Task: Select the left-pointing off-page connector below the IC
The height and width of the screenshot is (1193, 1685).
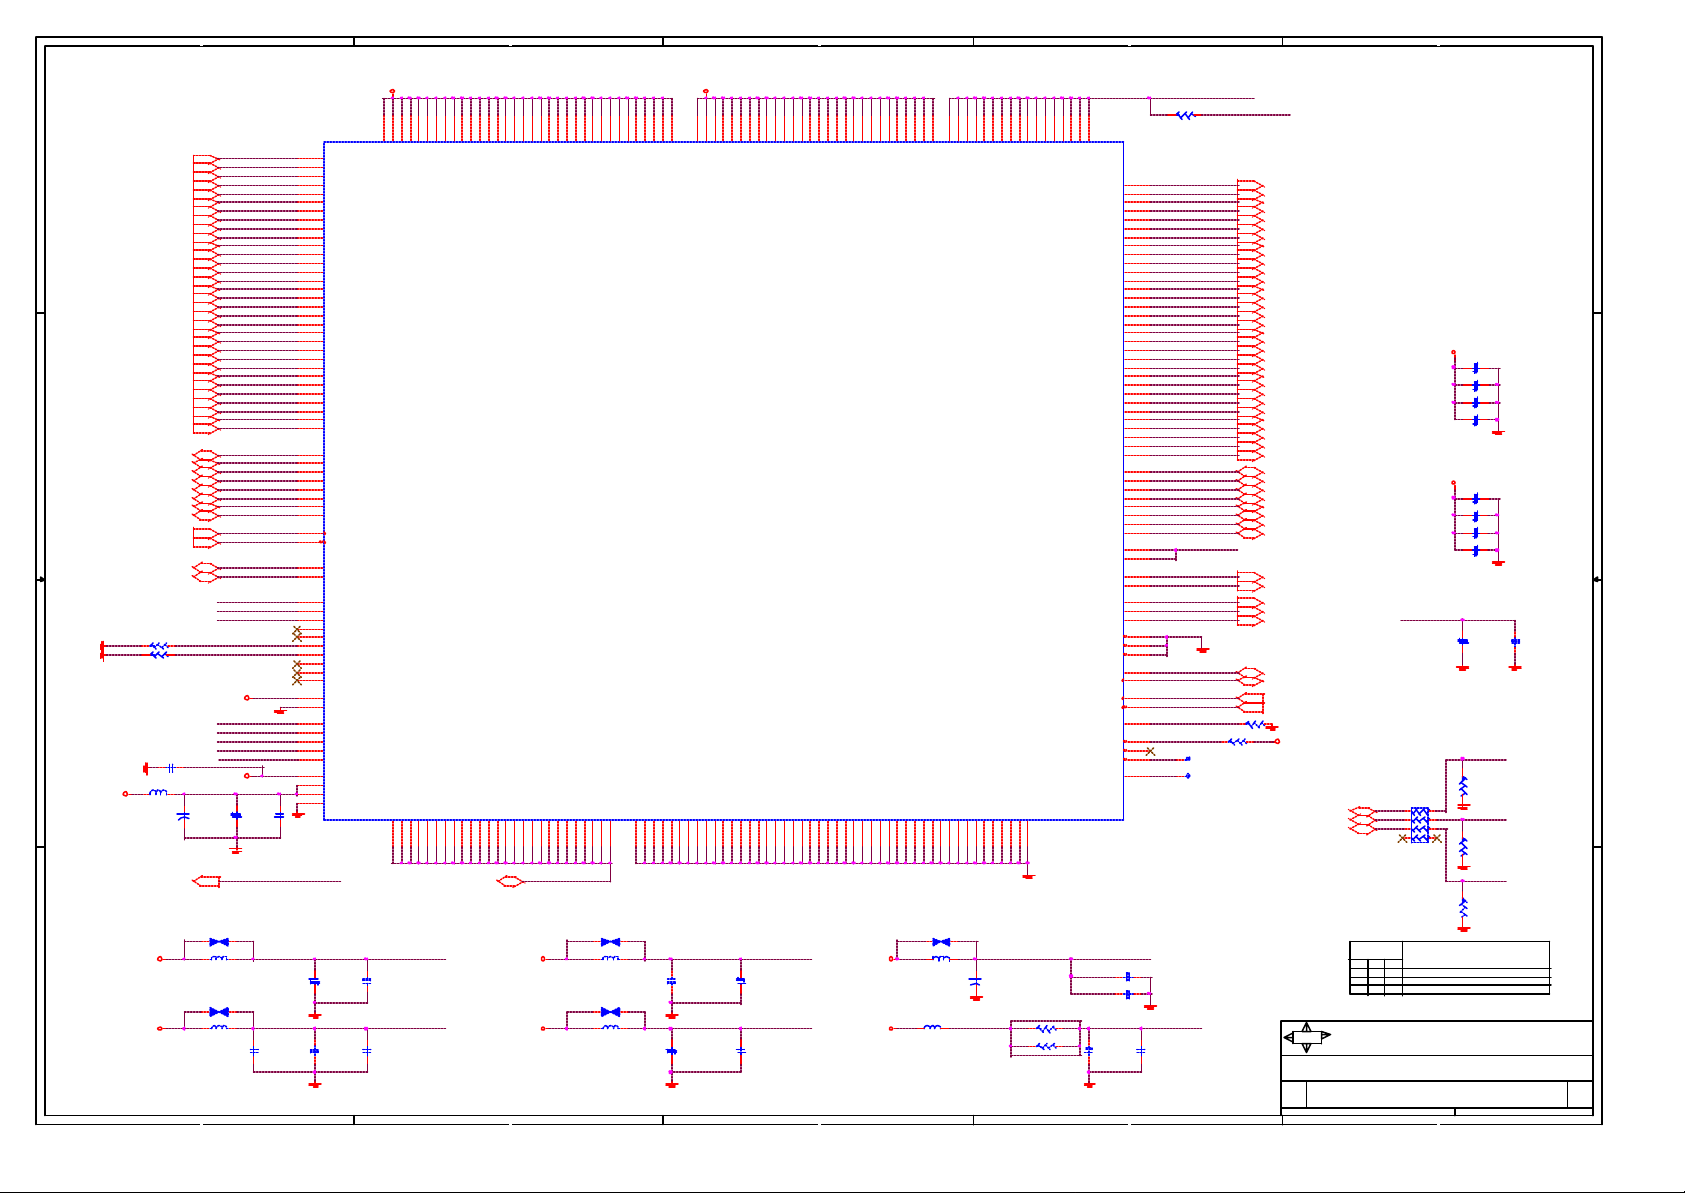Action: click(x=206, y=881)
